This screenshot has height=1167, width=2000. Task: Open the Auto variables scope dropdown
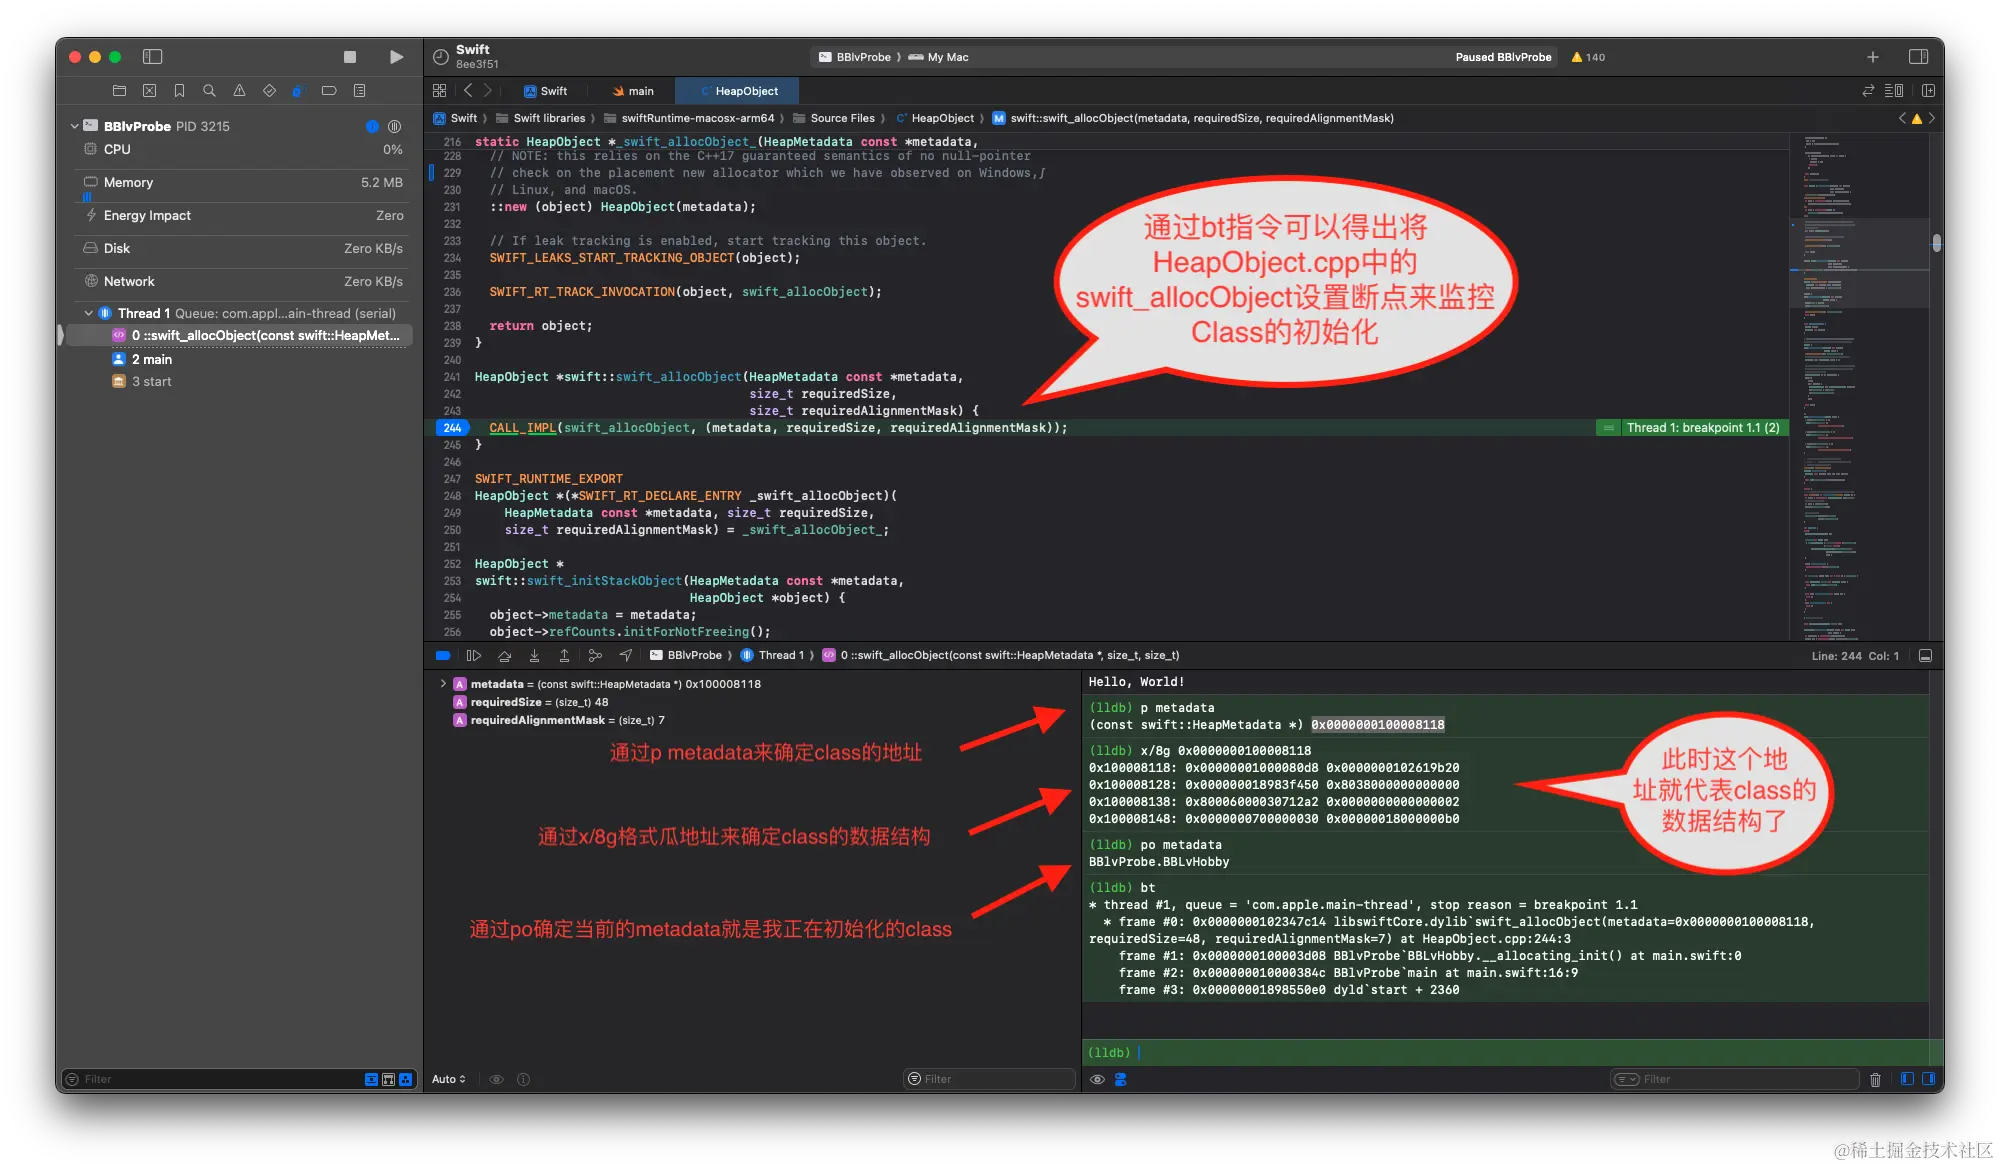449,1079
